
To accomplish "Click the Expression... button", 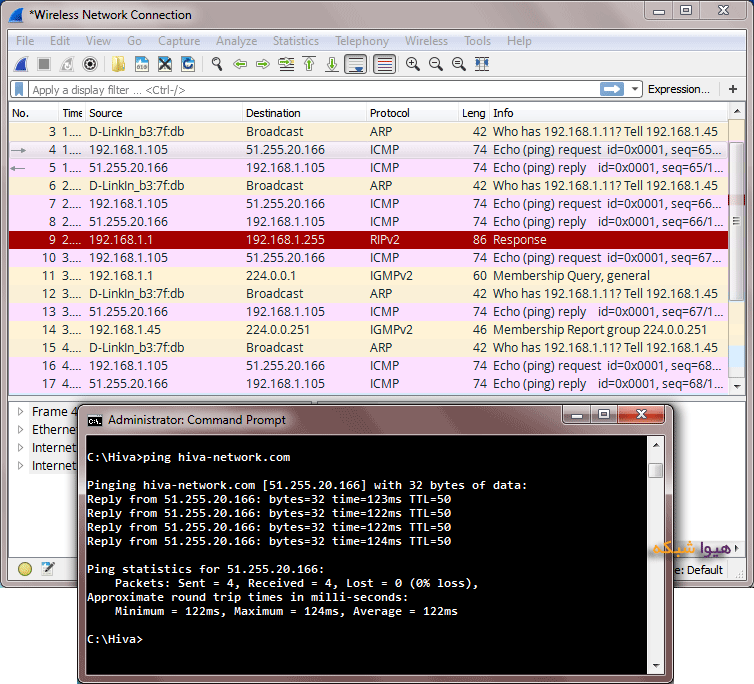I will coord(678,89).
